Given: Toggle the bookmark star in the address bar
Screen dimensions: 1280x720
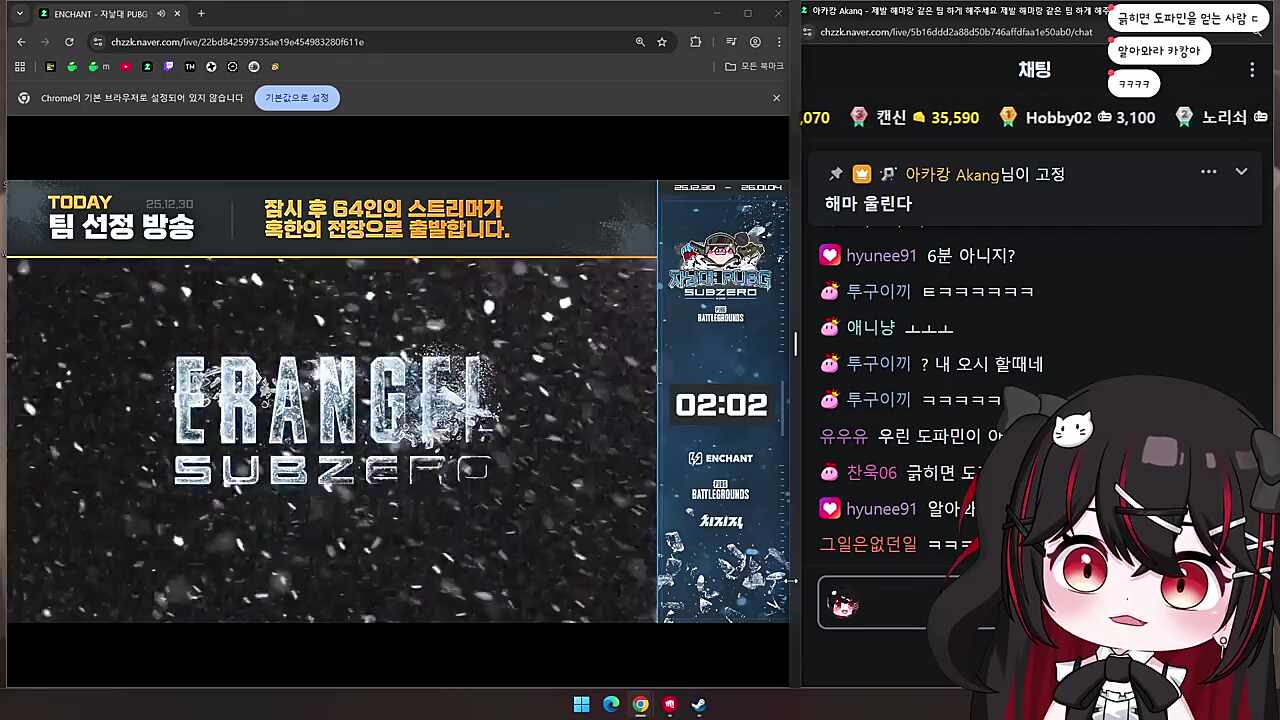Looking at the screenshot, I should [x=662, y=42].
